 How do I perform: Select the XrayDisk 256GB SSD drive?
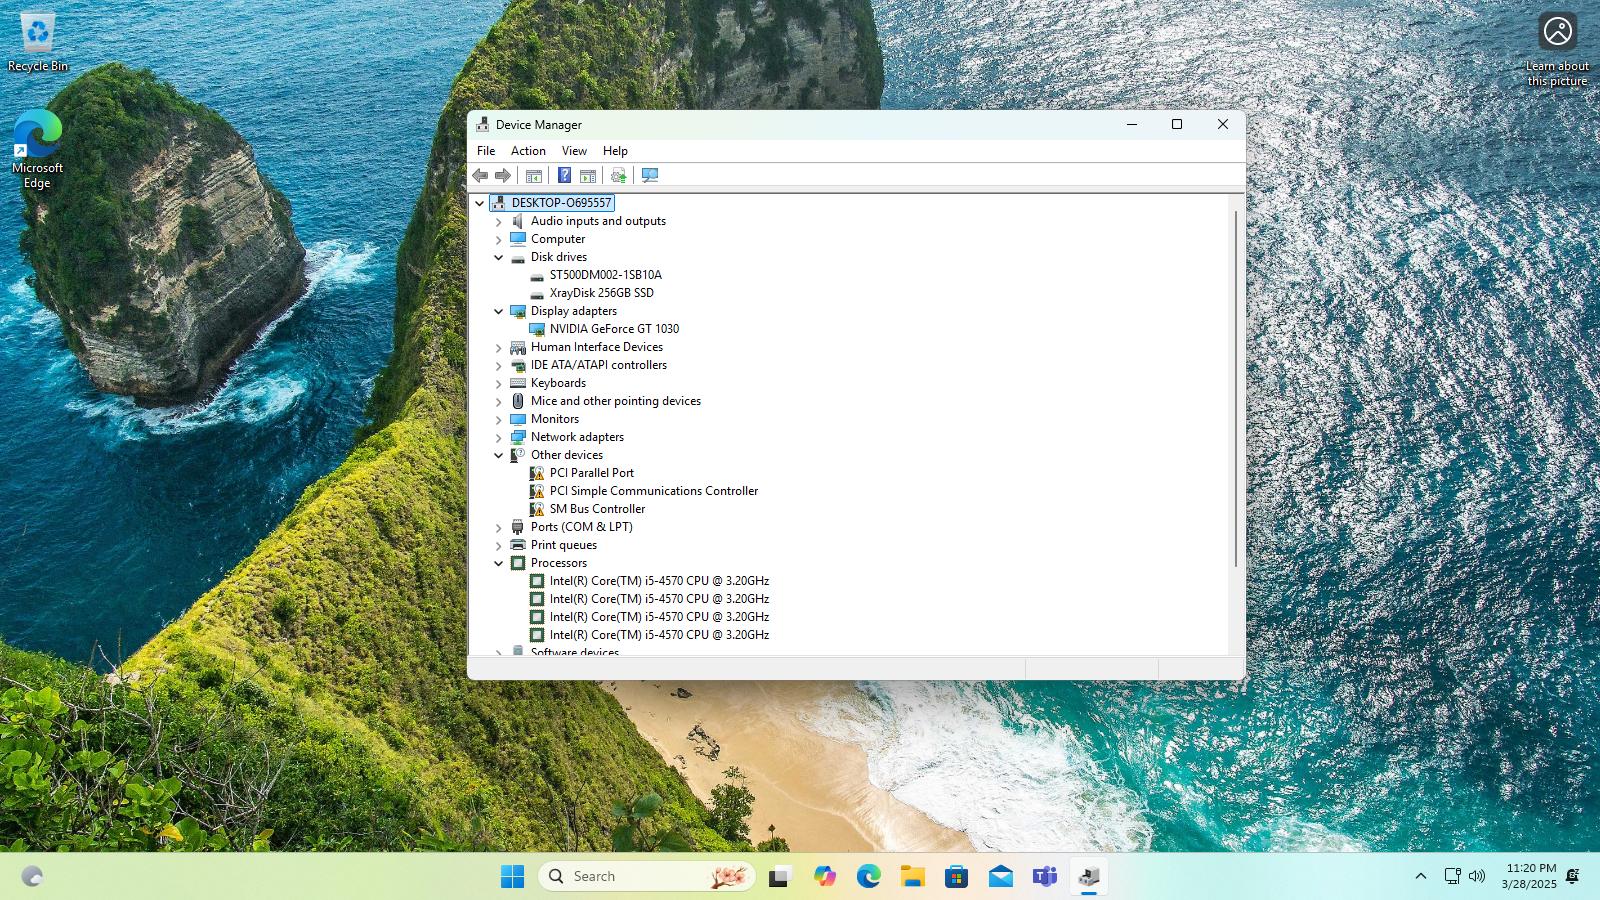point(601,293)
